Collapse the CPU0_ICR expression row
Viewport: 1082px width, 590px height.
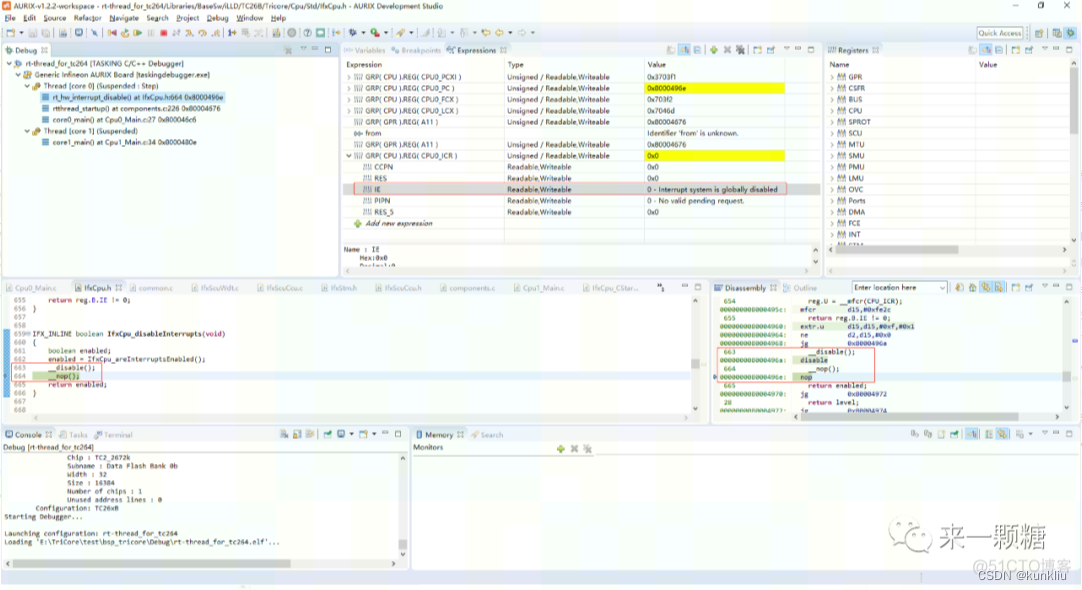point(349,156)
